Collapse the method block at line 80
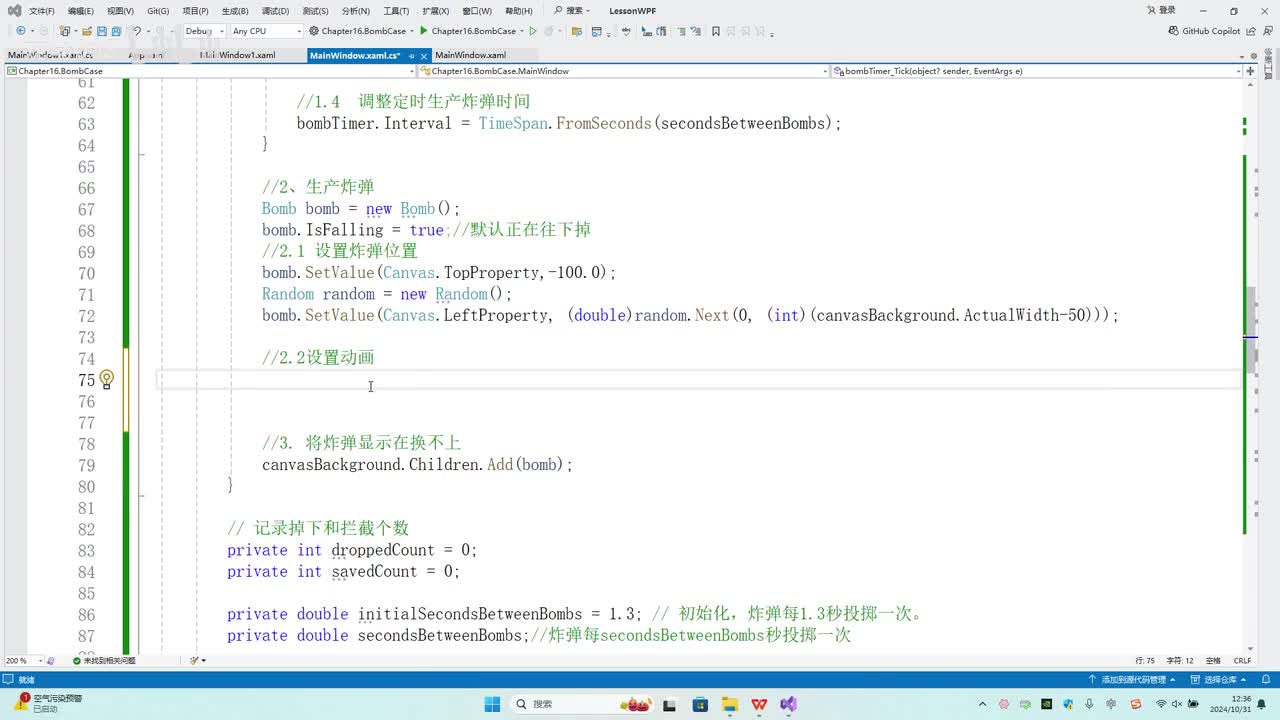This screenshot has width=1280, height=720. [143, 495]
